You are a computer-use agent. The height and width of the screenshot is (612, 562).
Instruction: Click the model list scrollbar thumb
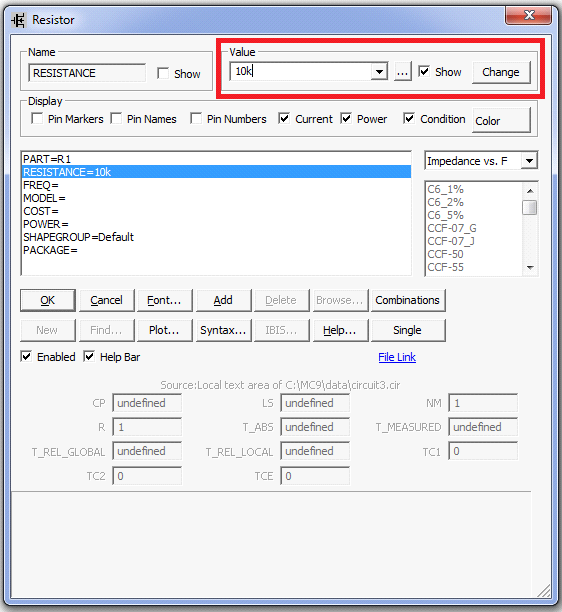pyautogui.click(x=530, y=207)
